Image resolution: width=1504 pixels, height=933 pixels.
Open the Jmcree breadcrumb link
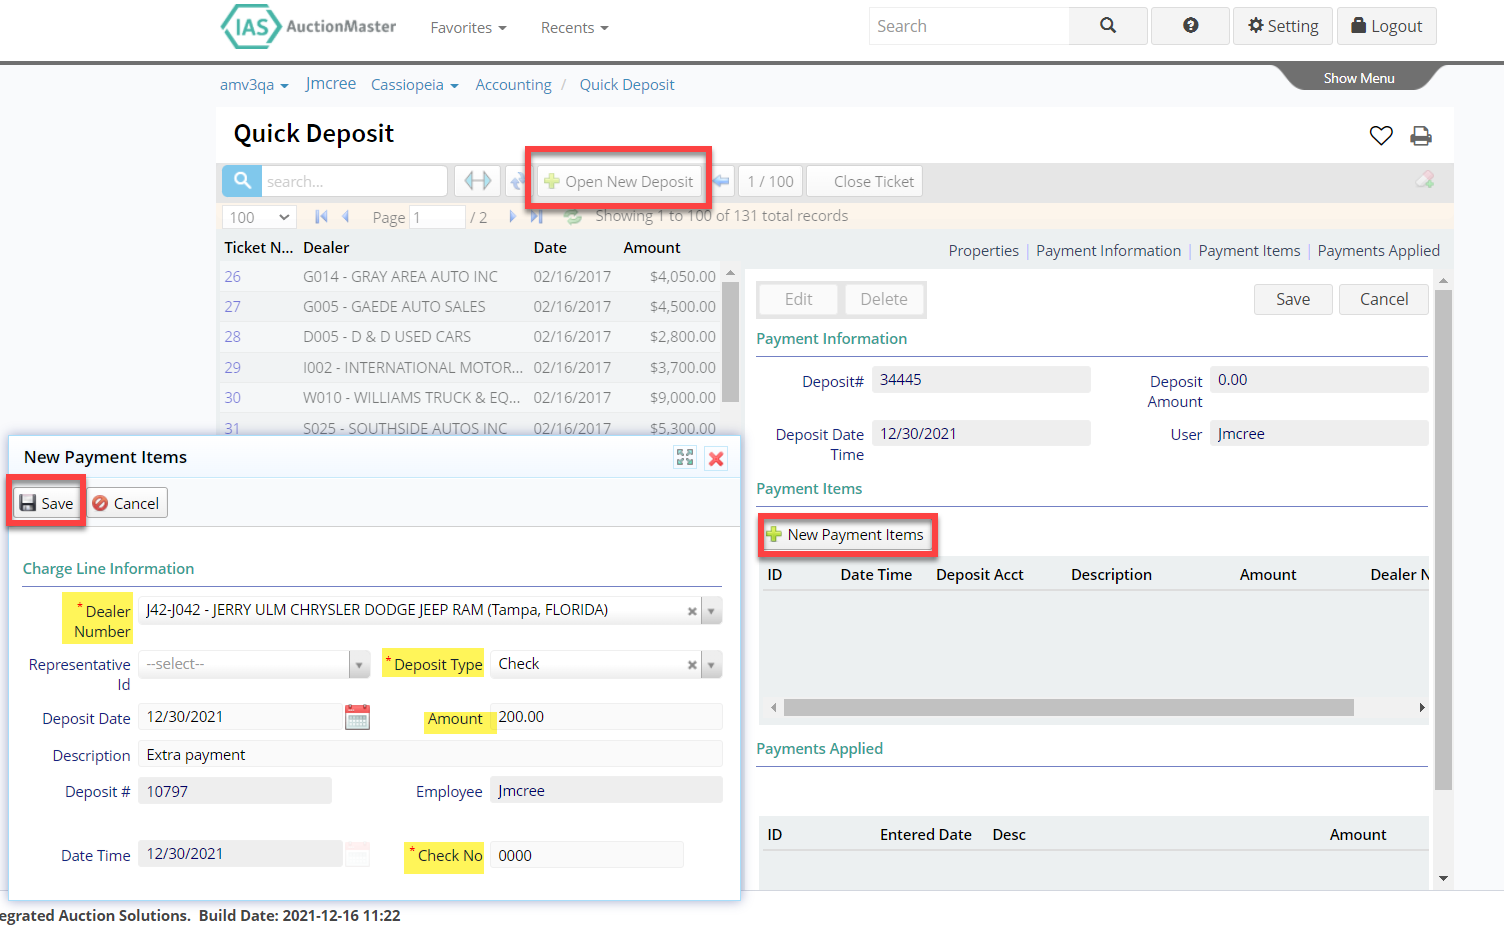click(x=331, y=84)
